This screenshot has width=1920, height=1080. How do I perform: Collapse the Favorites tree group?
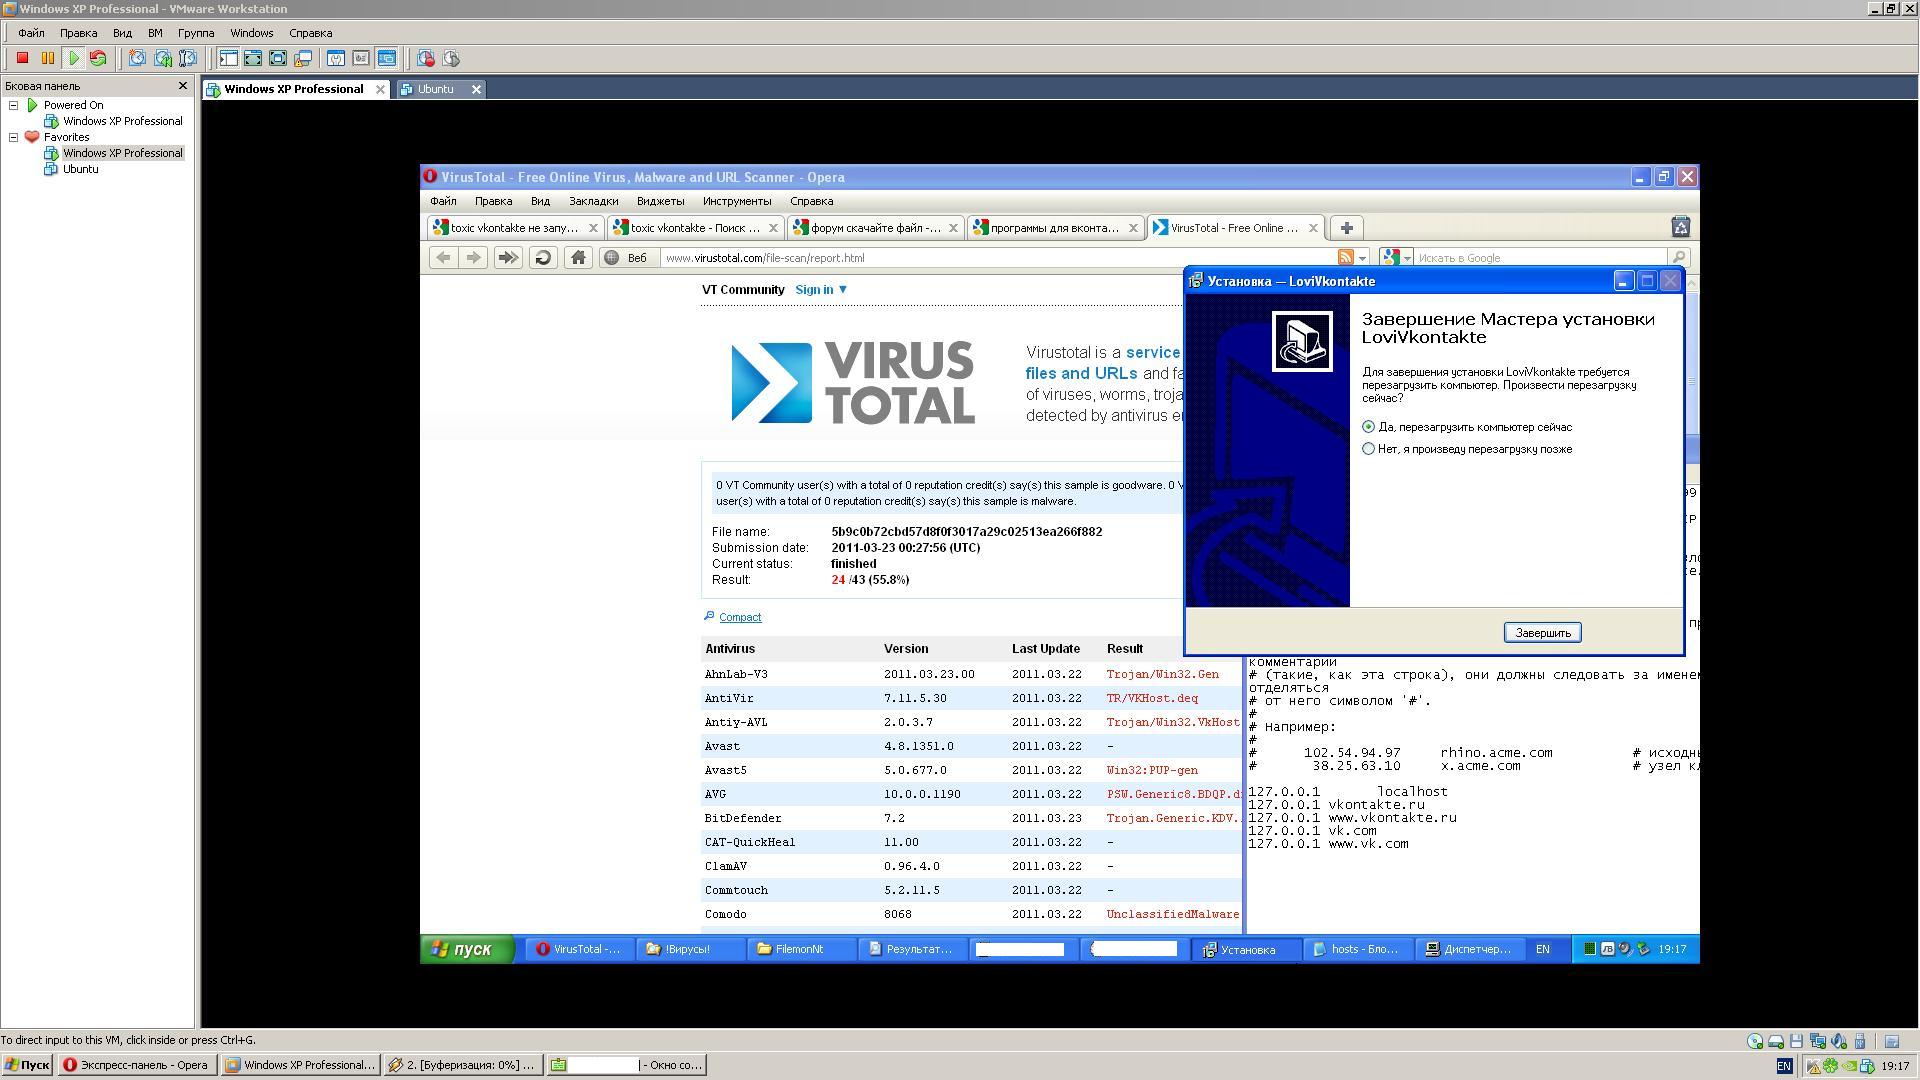click(14, 137)
